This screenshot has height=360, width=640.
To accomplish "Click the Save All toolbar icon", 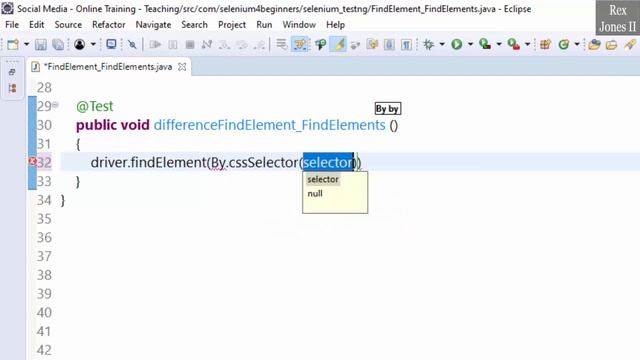I will 58,44.
